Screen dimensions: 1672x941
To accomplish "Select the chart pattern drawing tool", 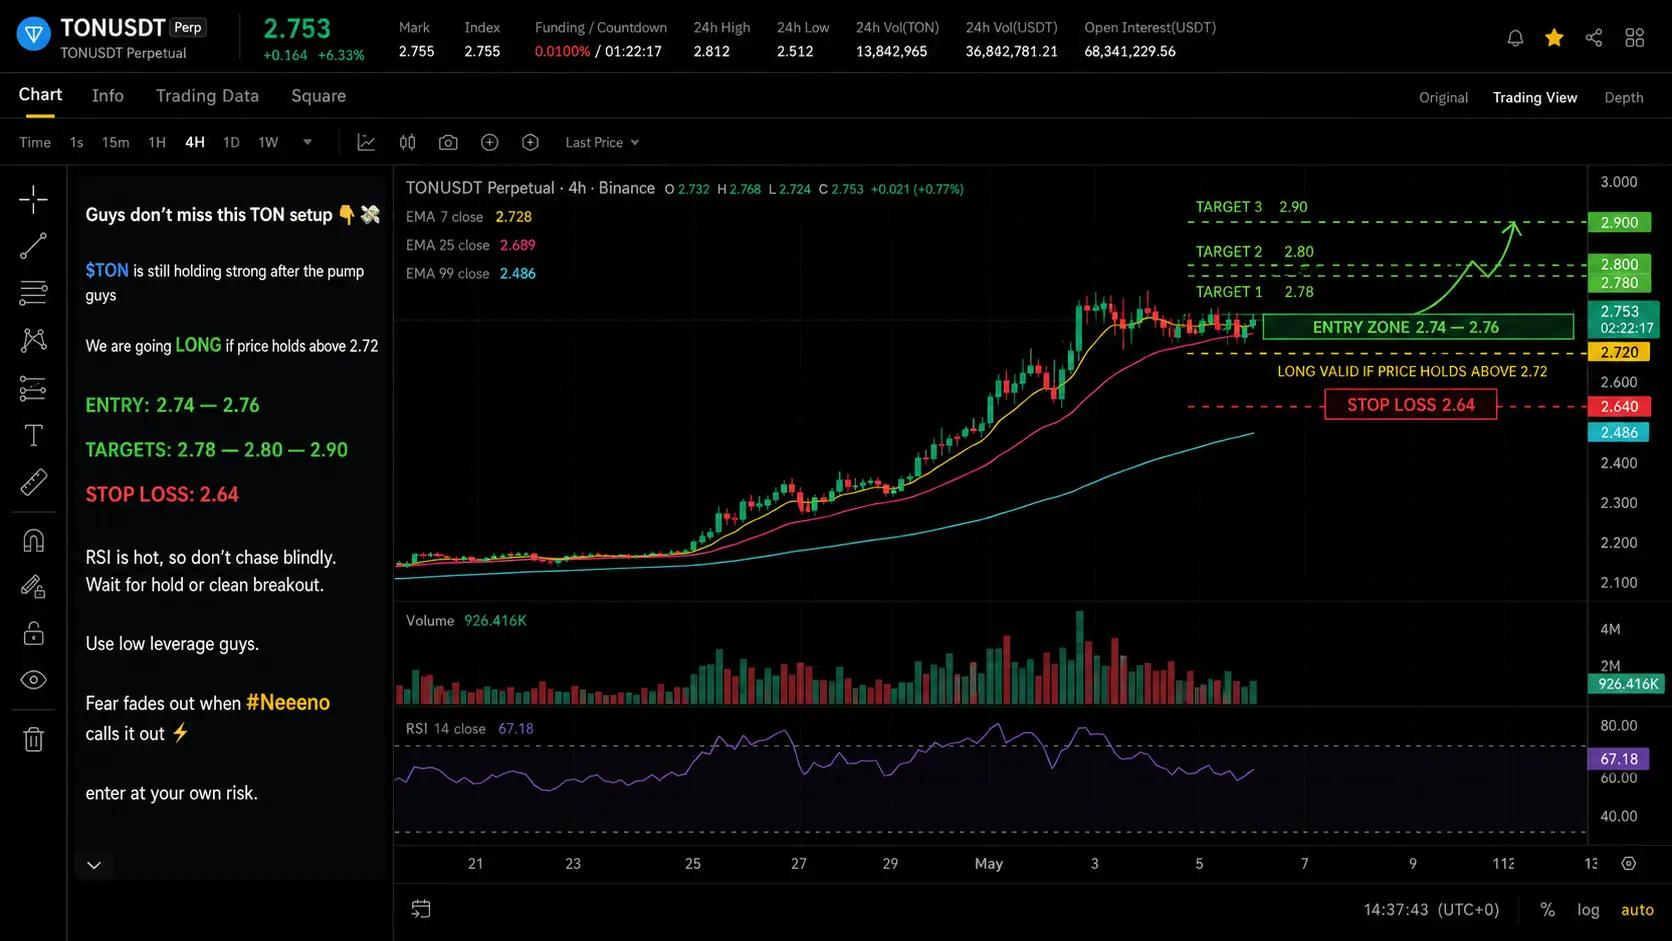I will [33, 340].
